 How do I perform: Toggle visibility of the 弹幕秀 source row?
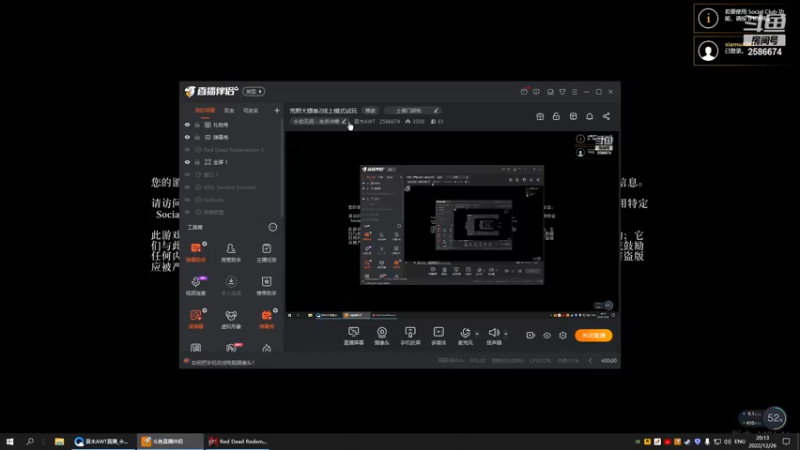pyautogui.click(x=187, y=137)
